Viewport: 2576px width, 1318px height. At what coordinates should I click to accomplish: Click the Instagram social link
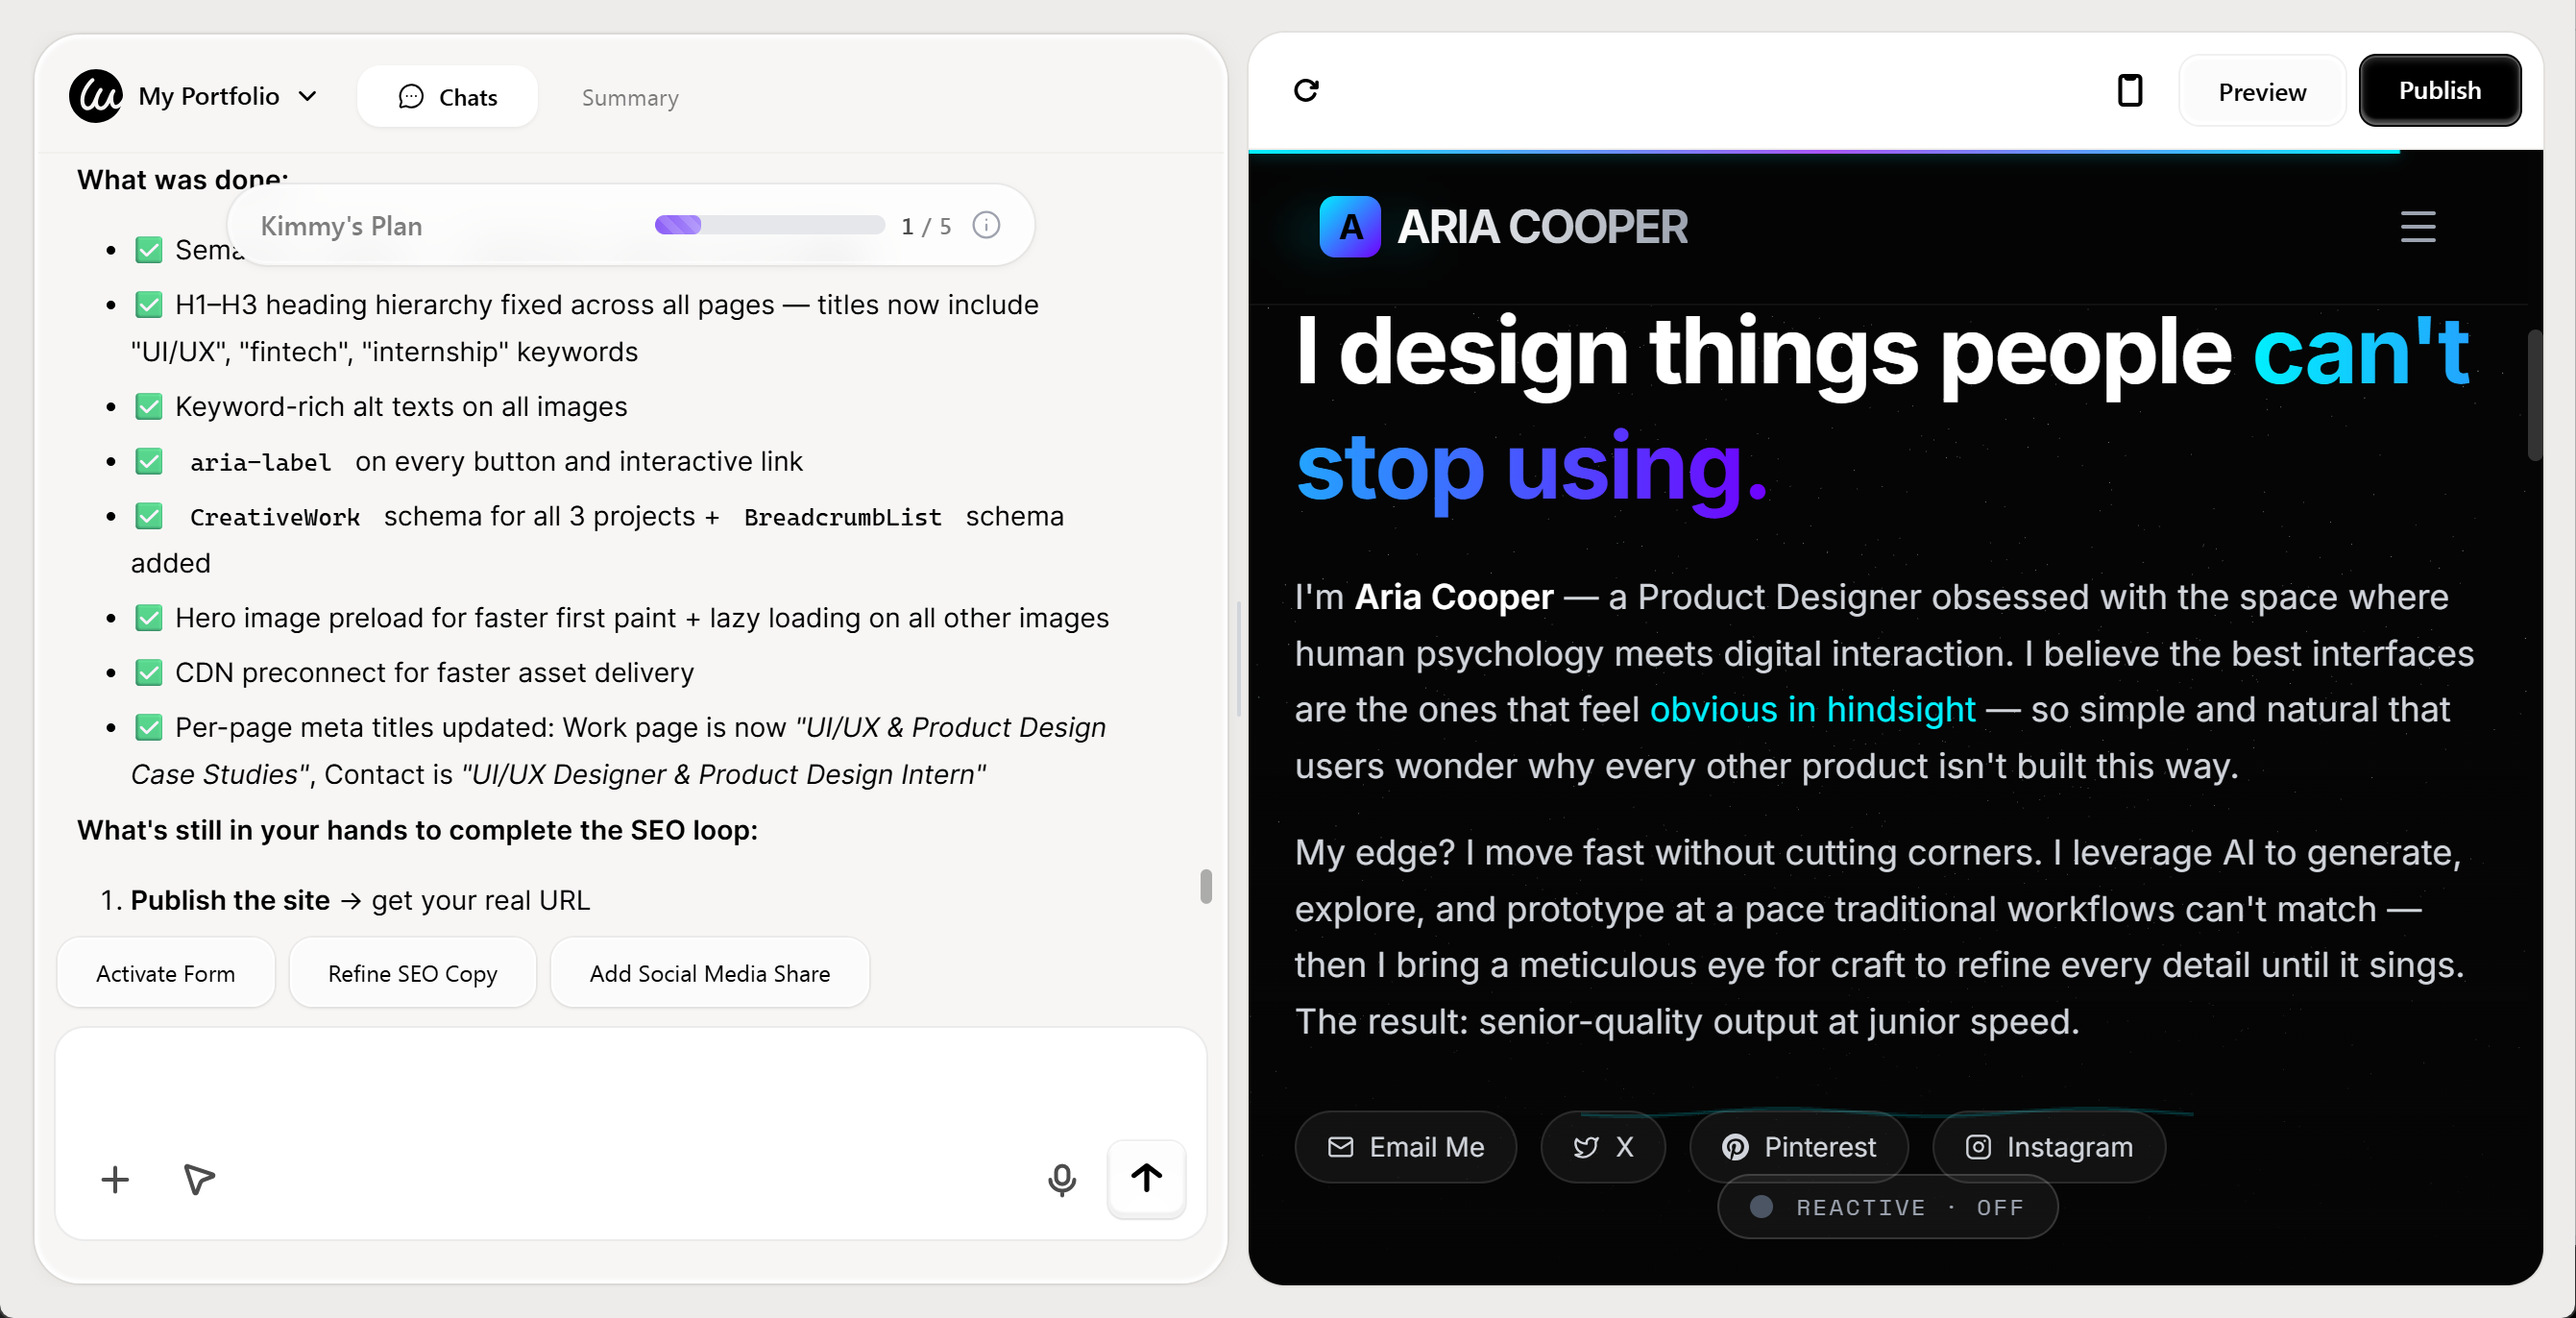coord(2049,1147)
